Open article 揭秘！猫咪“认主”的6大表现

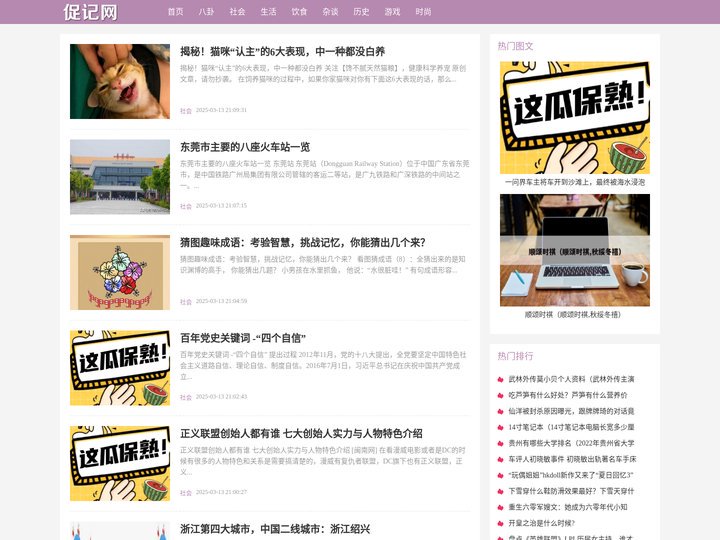pos(282,51)
